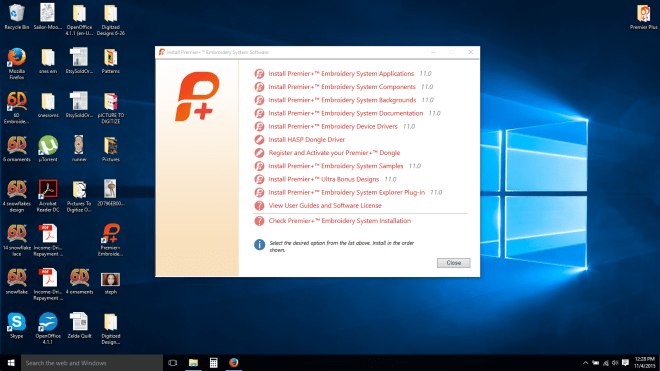The height and width of the screenshot is (371, 660).
Task: Open Premier Plus icon at top-right desktop
Action: coord(644,16)
